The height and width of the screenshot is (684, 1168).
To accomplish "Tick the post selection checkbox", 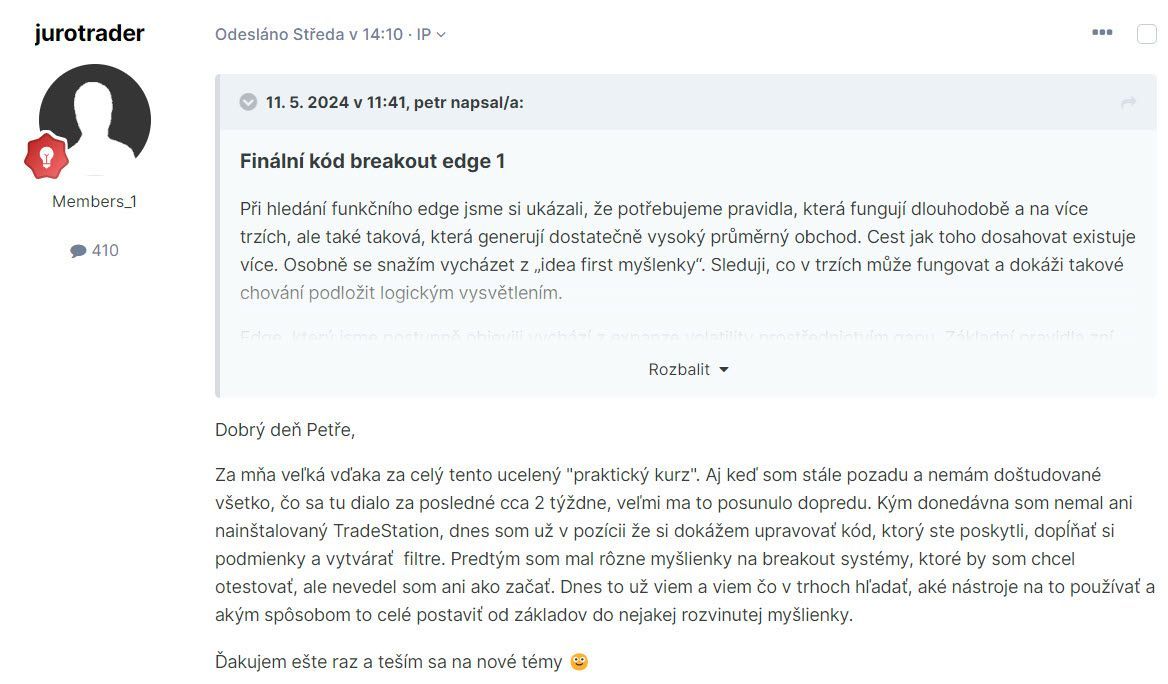I will [x=1147, y=34].
